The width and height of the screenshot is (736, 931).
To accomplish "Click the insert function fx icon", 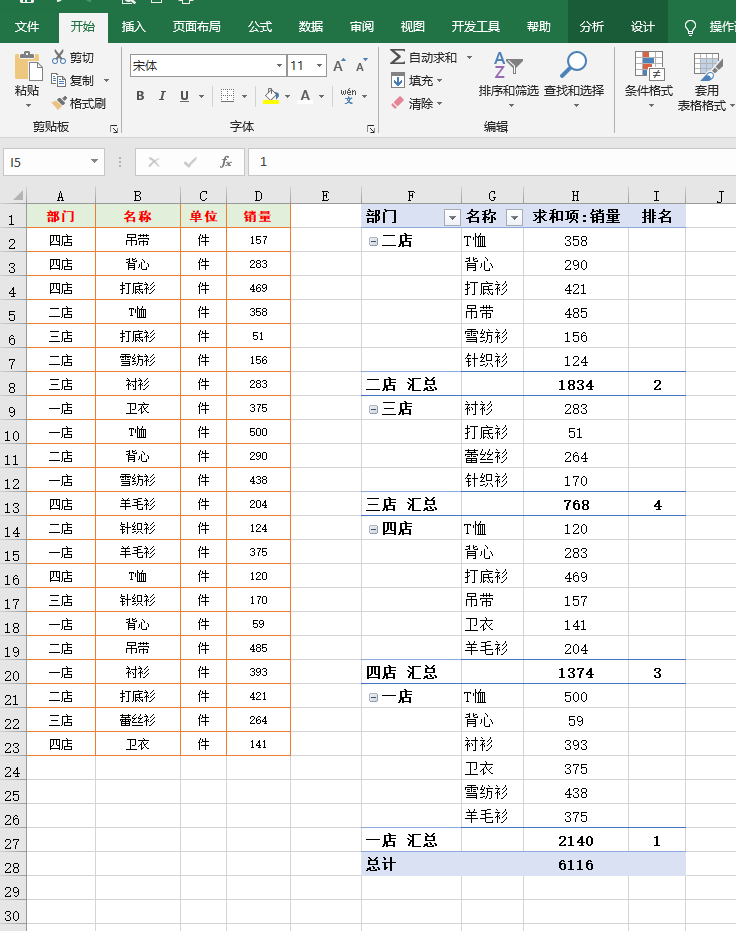I will (226, 162).
